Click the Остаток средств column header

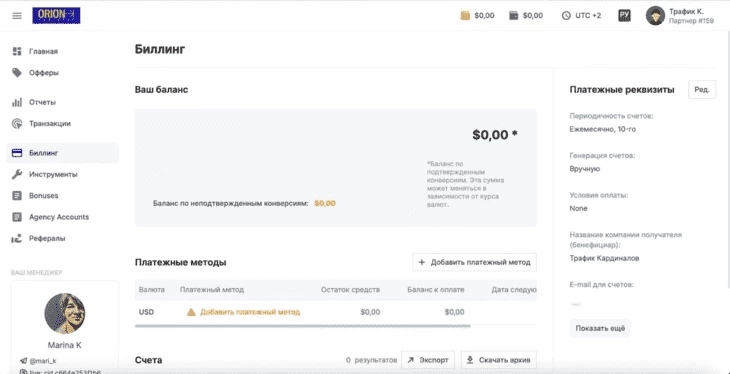coord(350,290)
